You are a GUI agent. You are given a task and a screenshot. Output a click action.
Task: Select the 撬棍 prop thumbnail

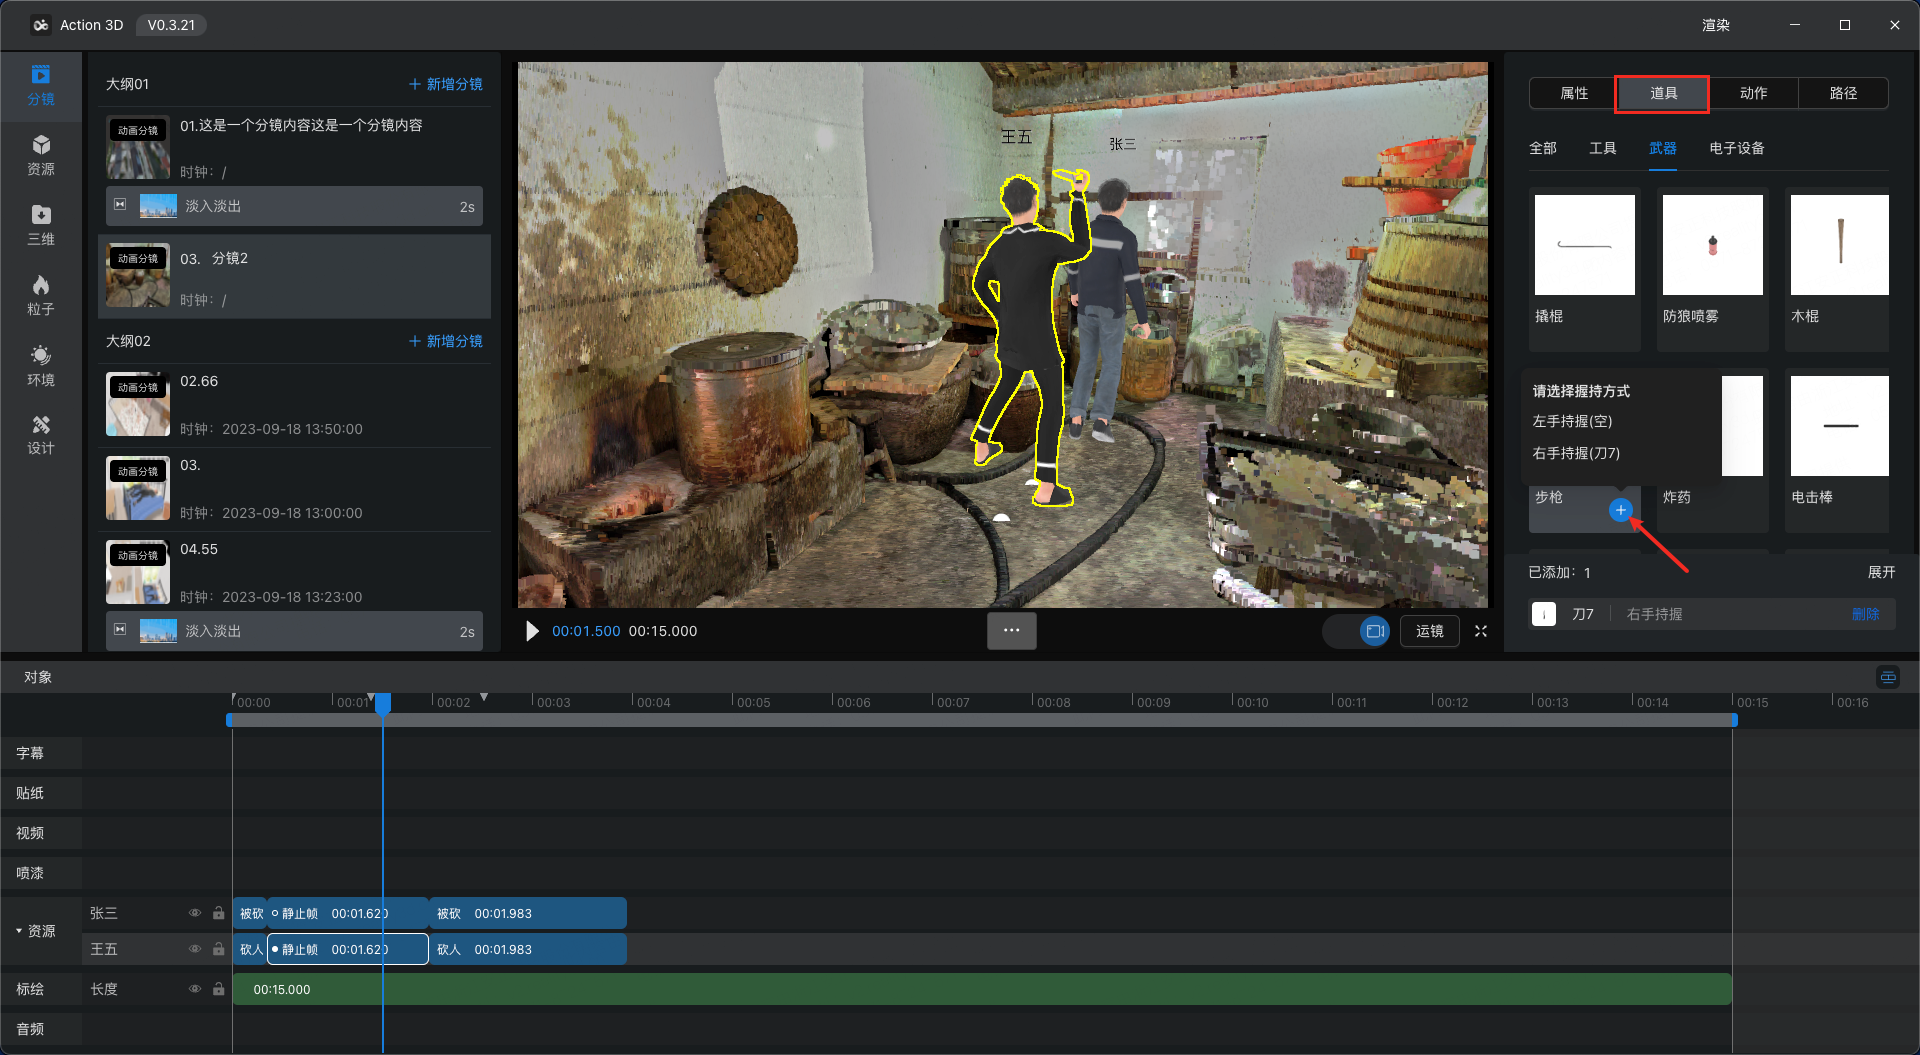[1585, 245]
